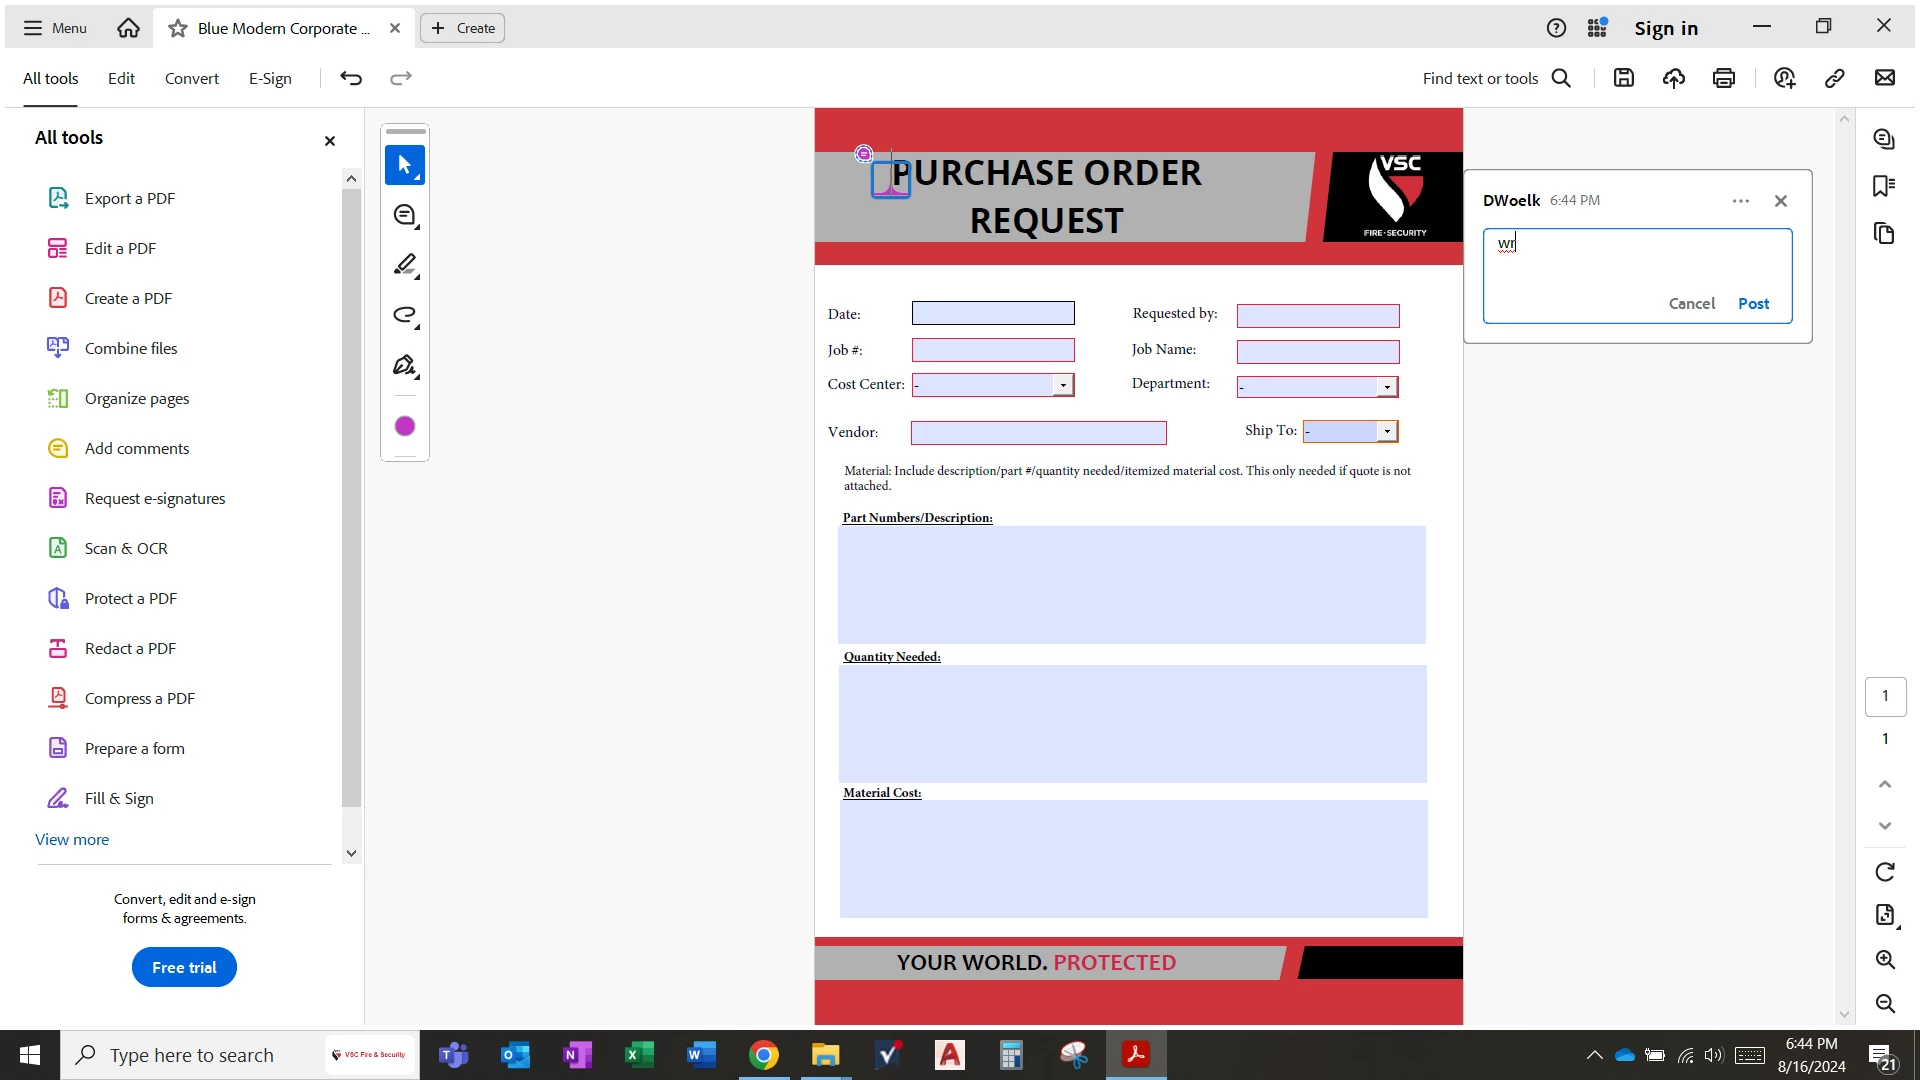Choose the add comment tool
Viewport: 1920px width, 1080px height.
pos(405,215)
